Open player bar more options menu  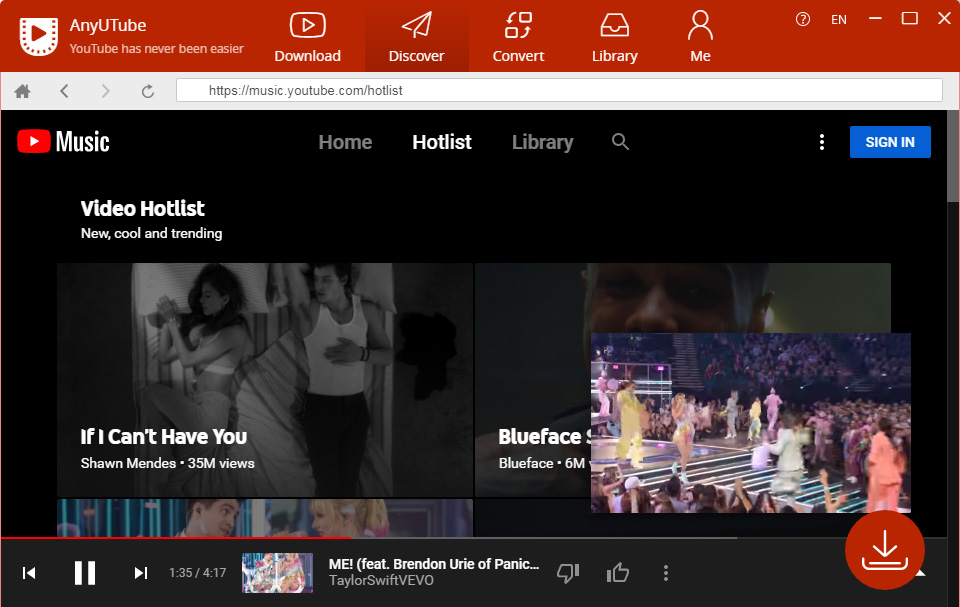(x=666, y=573)
